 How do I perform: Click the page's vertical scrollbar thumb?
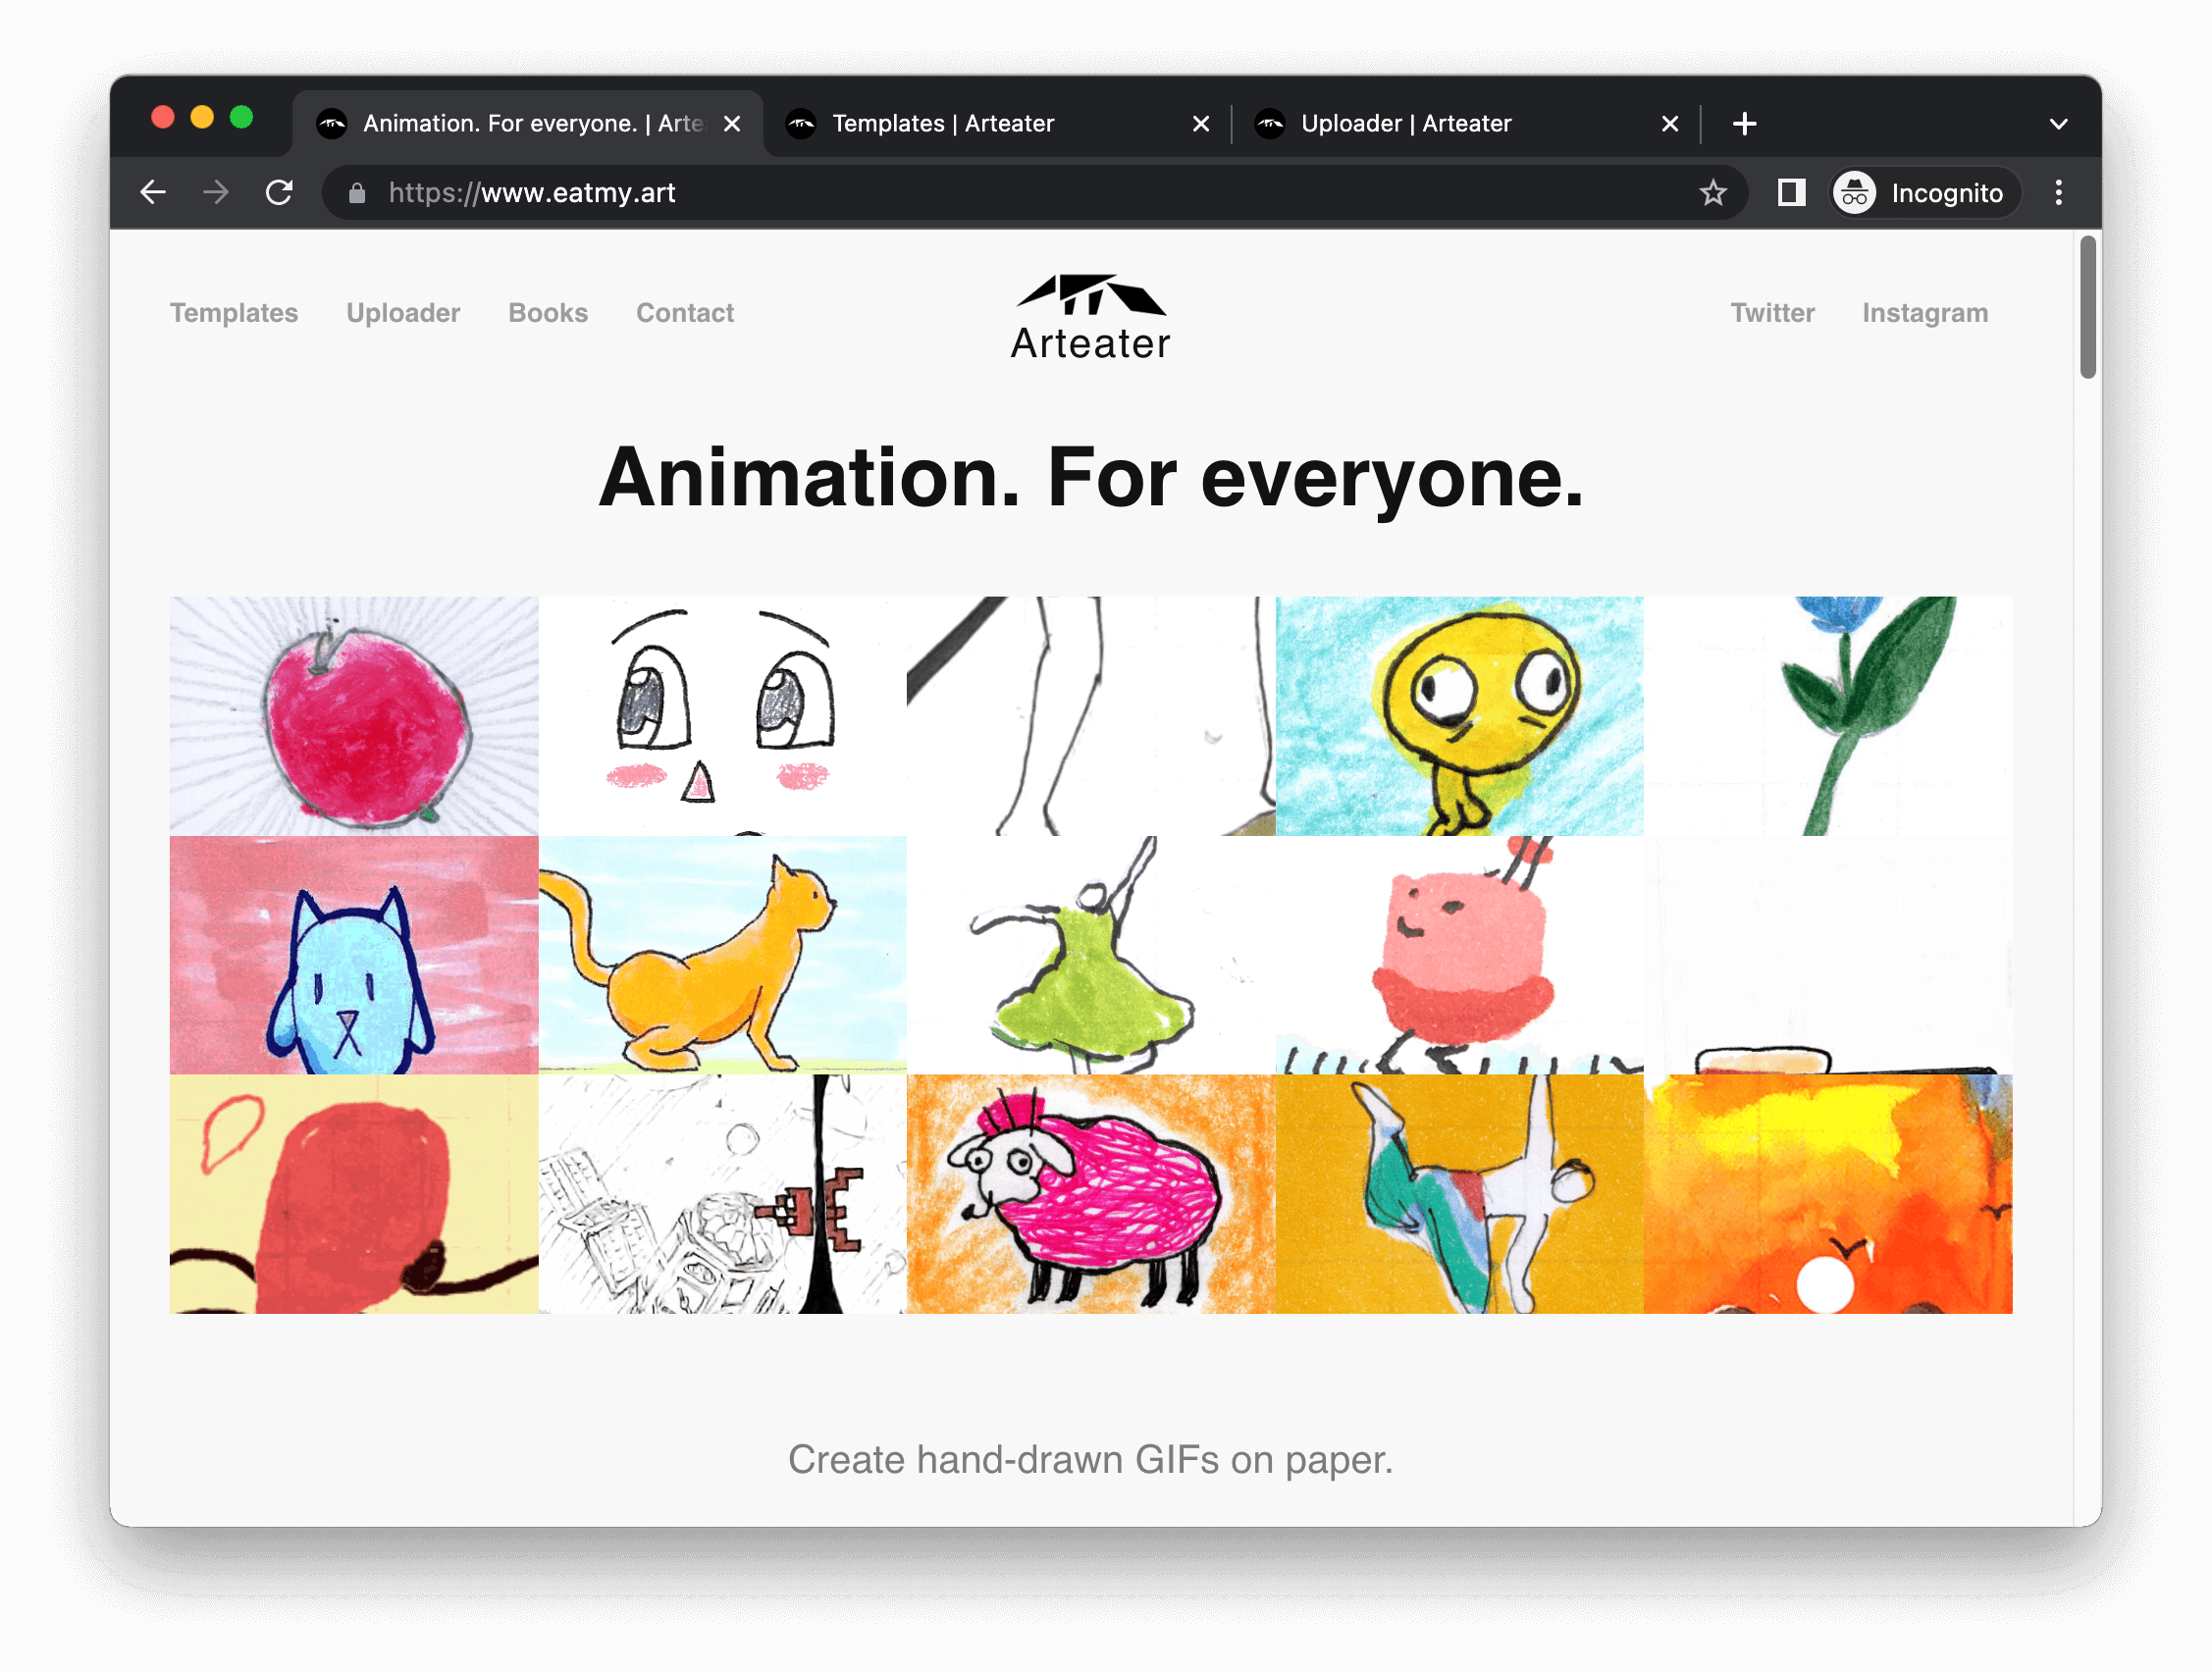(x=2087, y=308)
